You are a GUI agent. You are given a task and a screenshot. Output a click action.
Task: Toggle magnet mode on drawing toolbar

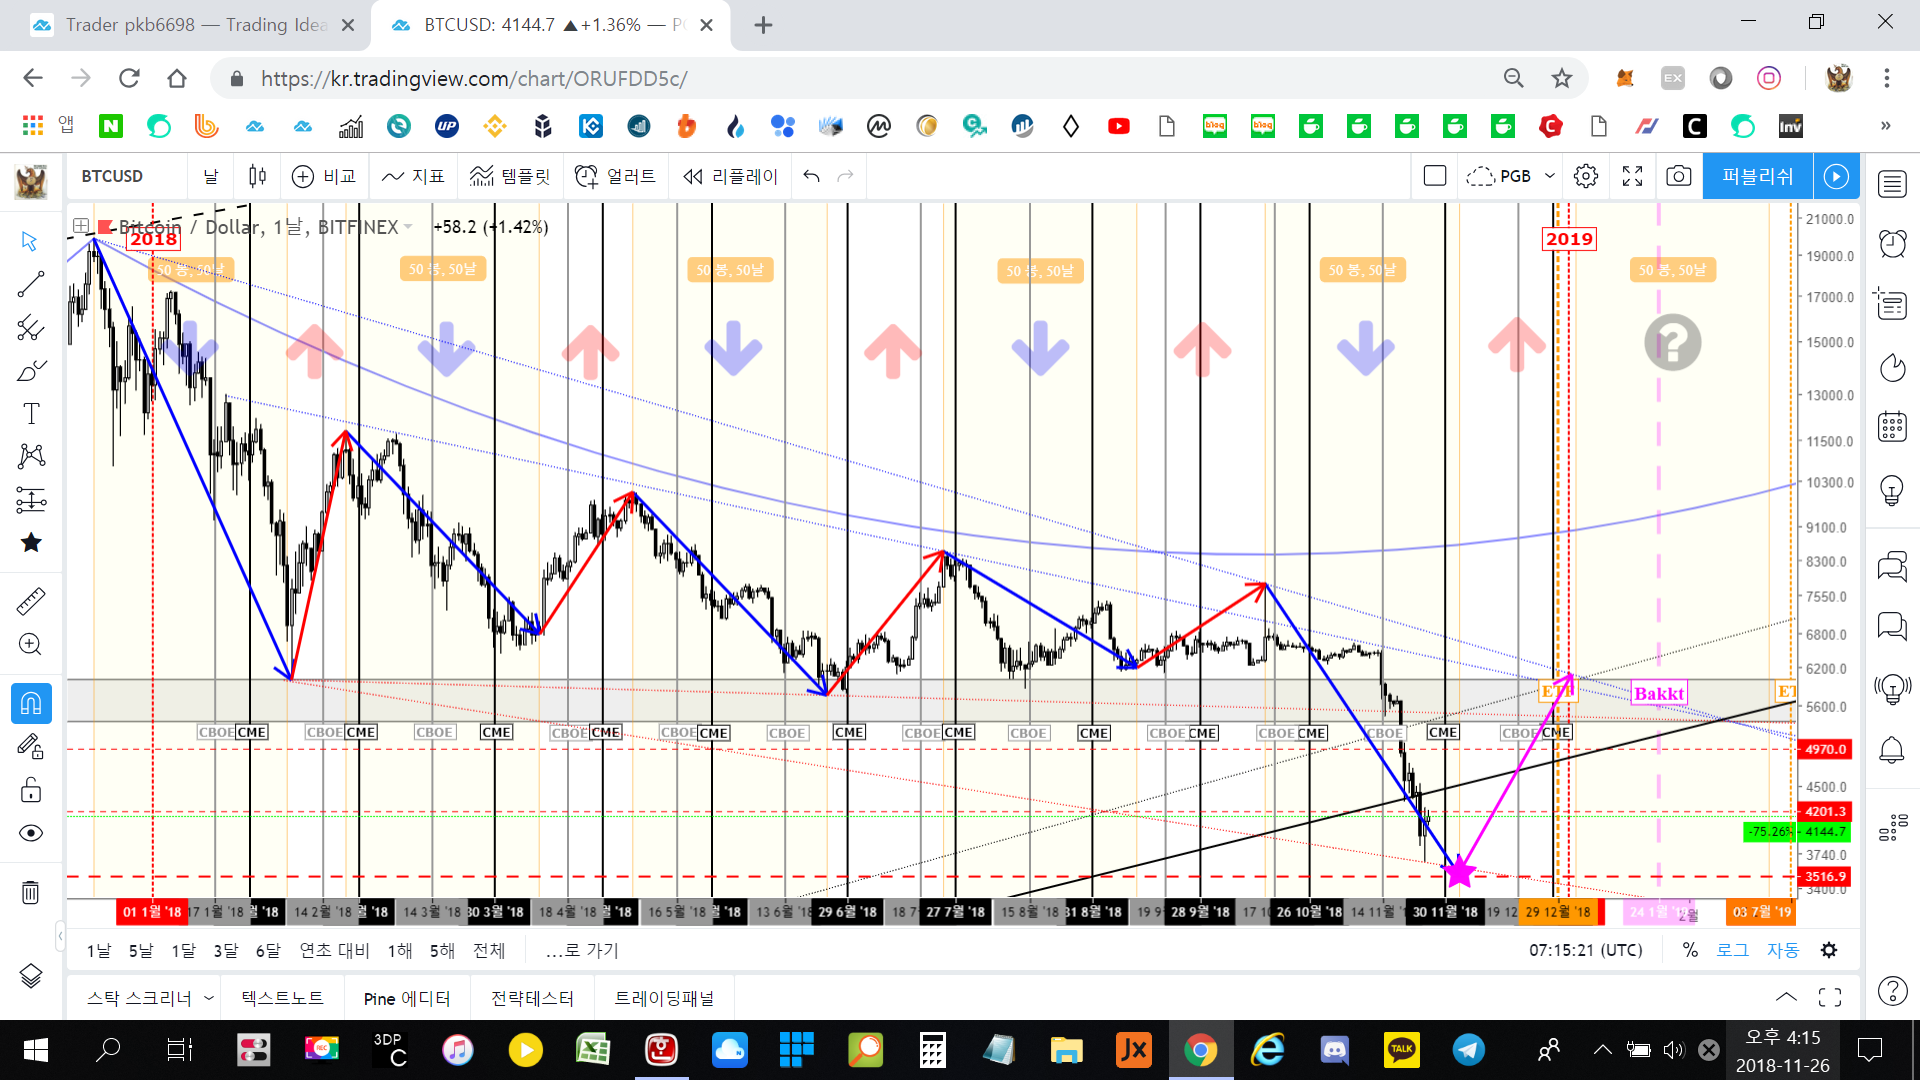click(x=31, y=703)
